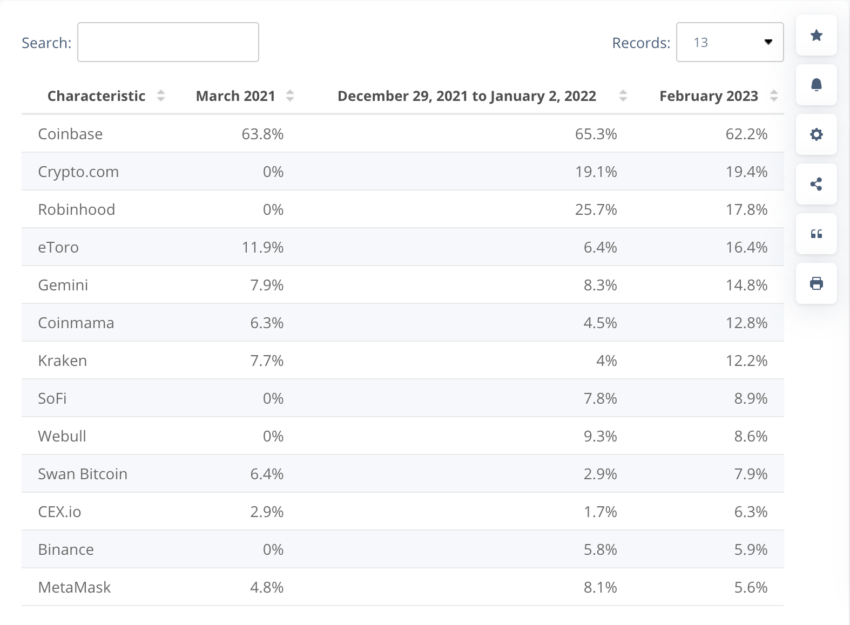Click the March 2021 column header
This screenshot has height=625, width=850.
pyautogui.click(x=236, y=96)
